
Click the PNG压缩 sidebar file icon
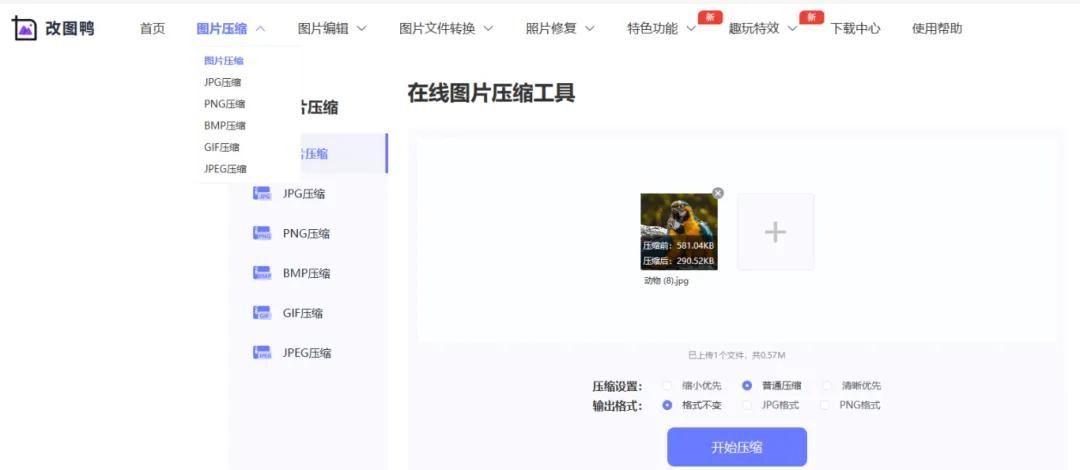[262, 233]
